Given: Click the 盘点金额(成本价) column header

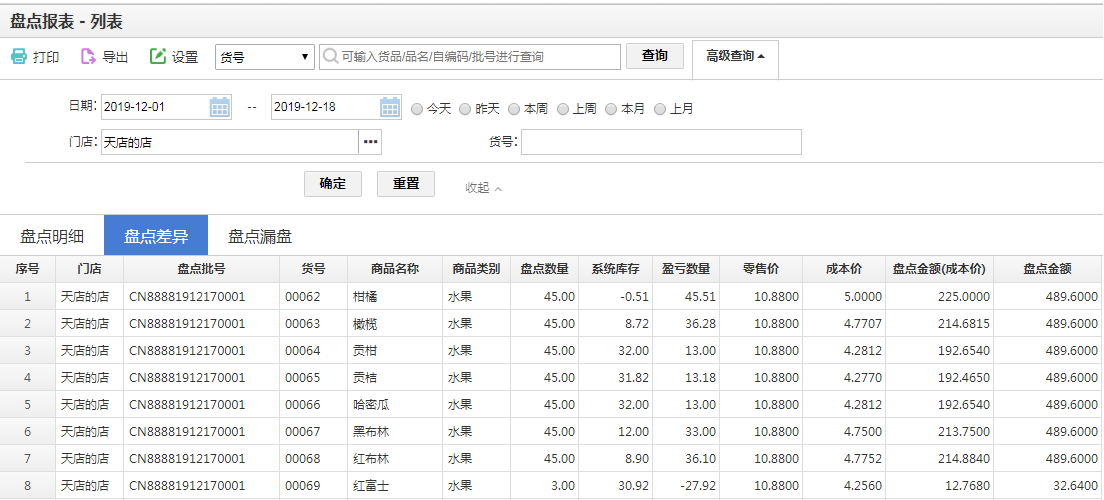Looking at the screenshot, I should coord(939,269).
